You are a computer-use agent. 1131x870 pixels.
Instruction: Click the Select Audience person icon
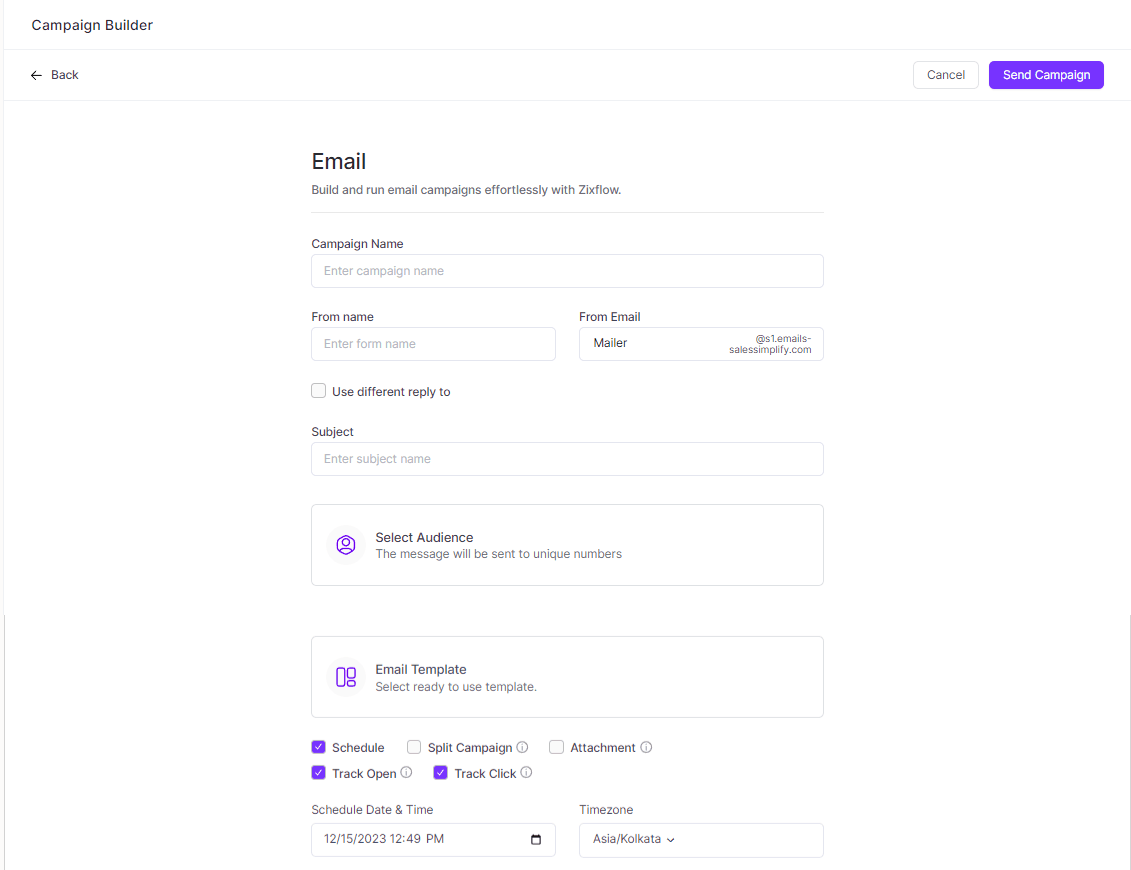coord(345,544)
